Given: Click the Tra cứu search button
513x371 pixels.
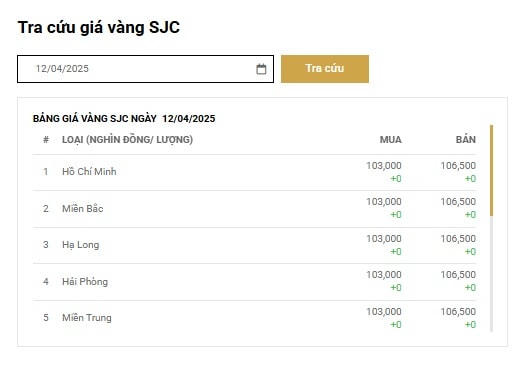Looking at the screenshot, I should (x=325, y=69).
